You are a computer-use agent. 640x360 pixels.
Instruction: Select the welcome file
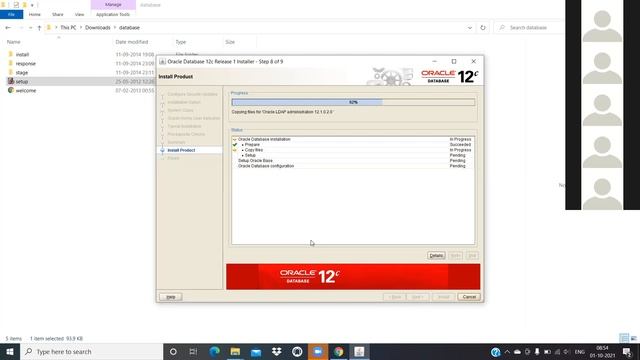pyautogui.click(x=25, y=91)
